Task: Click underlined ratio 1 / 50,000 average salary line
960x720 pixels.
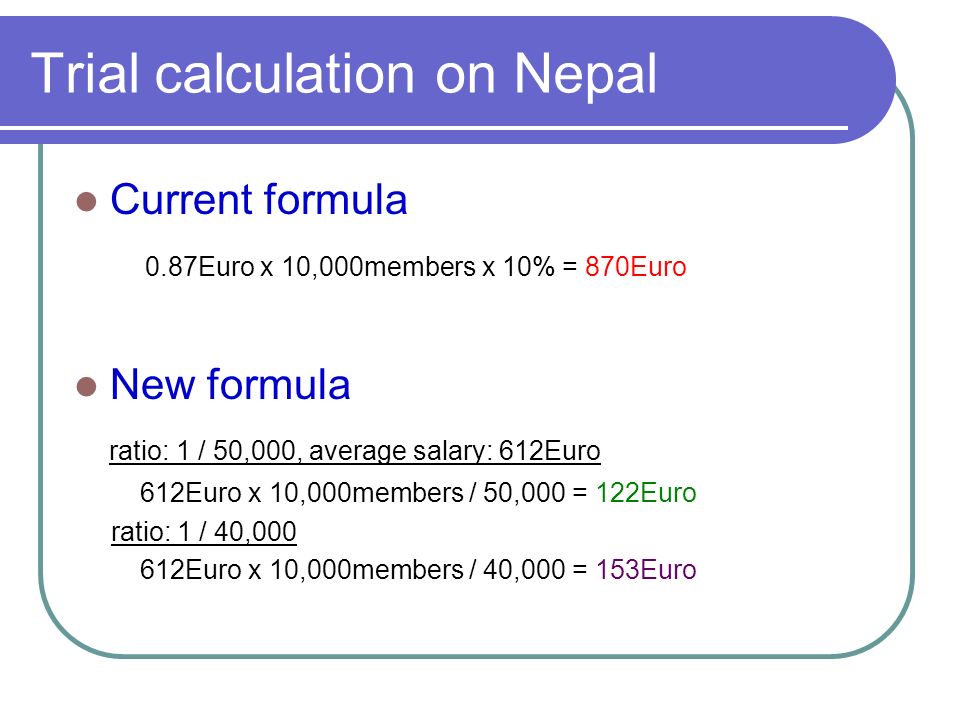Action: coord(354,451)
